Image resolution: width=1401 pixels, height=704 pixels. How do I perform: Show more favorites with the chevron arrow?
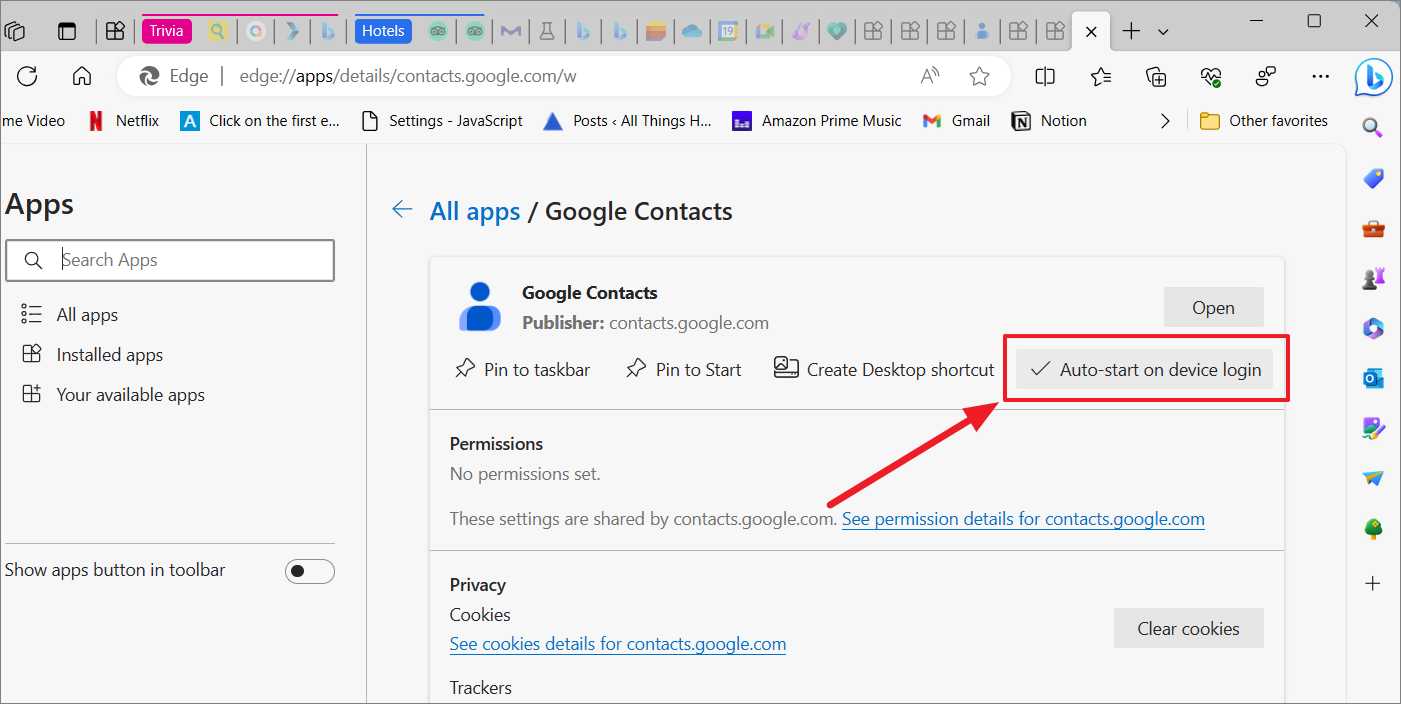coord(1165,120)
